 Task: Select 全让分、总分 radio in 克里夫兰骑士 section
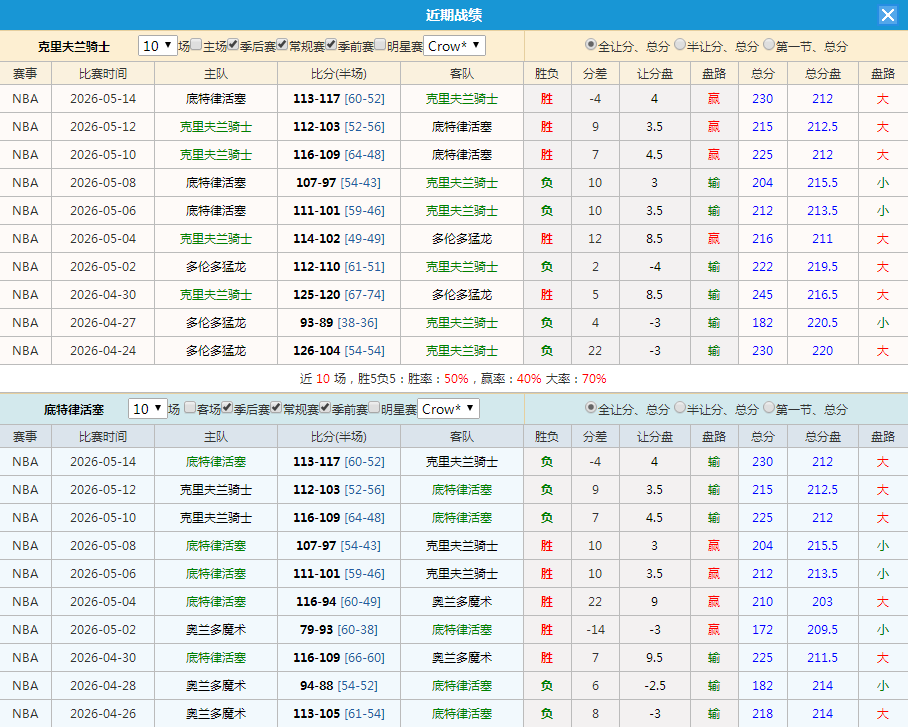tap(591, 45)
